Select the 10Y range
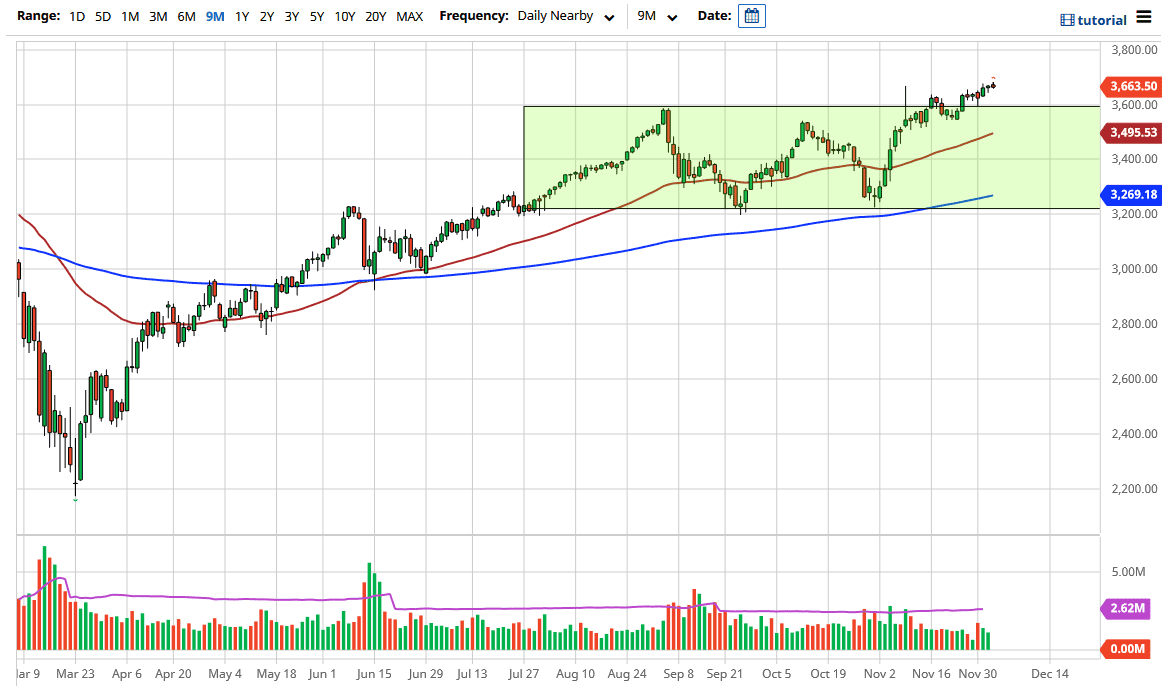 [x=345, y=16]
